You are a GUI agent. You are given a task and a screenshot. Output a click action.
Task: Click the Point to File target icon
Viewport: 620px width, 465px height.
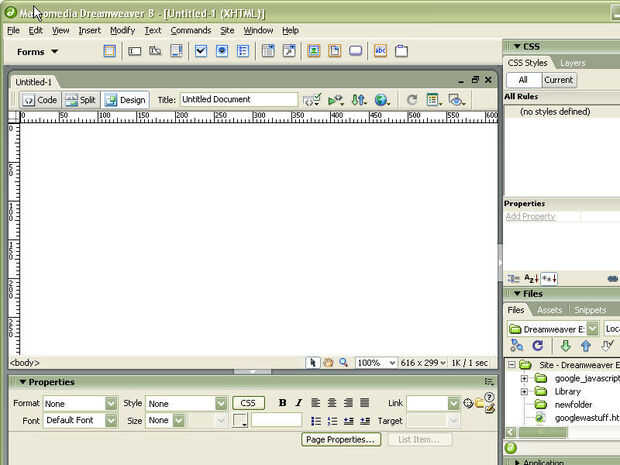pyautogui.click(x=468, y=403)
